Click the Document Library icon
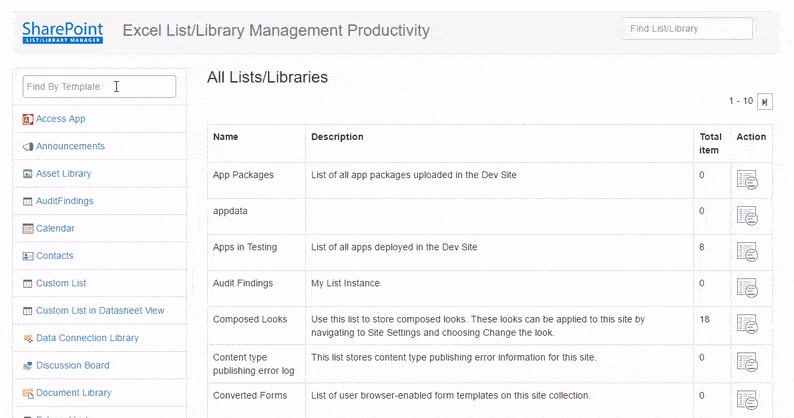The image size is (794, 418). coord(28,393)
